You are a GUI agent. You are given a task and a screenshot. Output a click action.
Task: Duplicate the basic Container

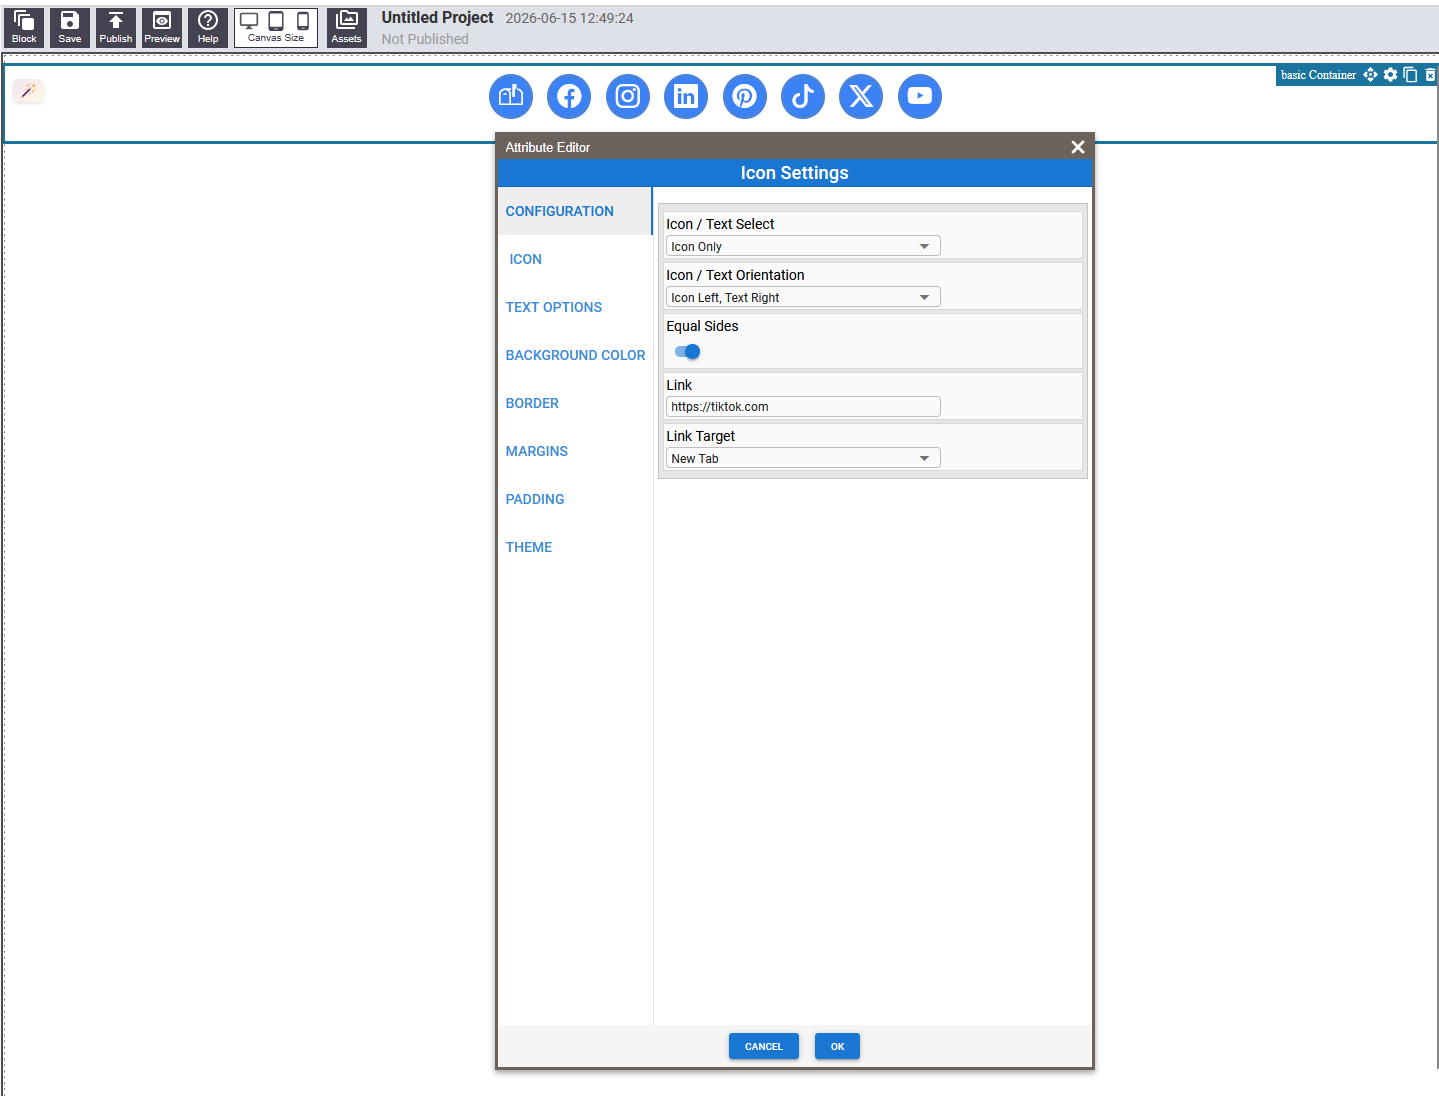pyautogui.click(x=1410, y=75)
